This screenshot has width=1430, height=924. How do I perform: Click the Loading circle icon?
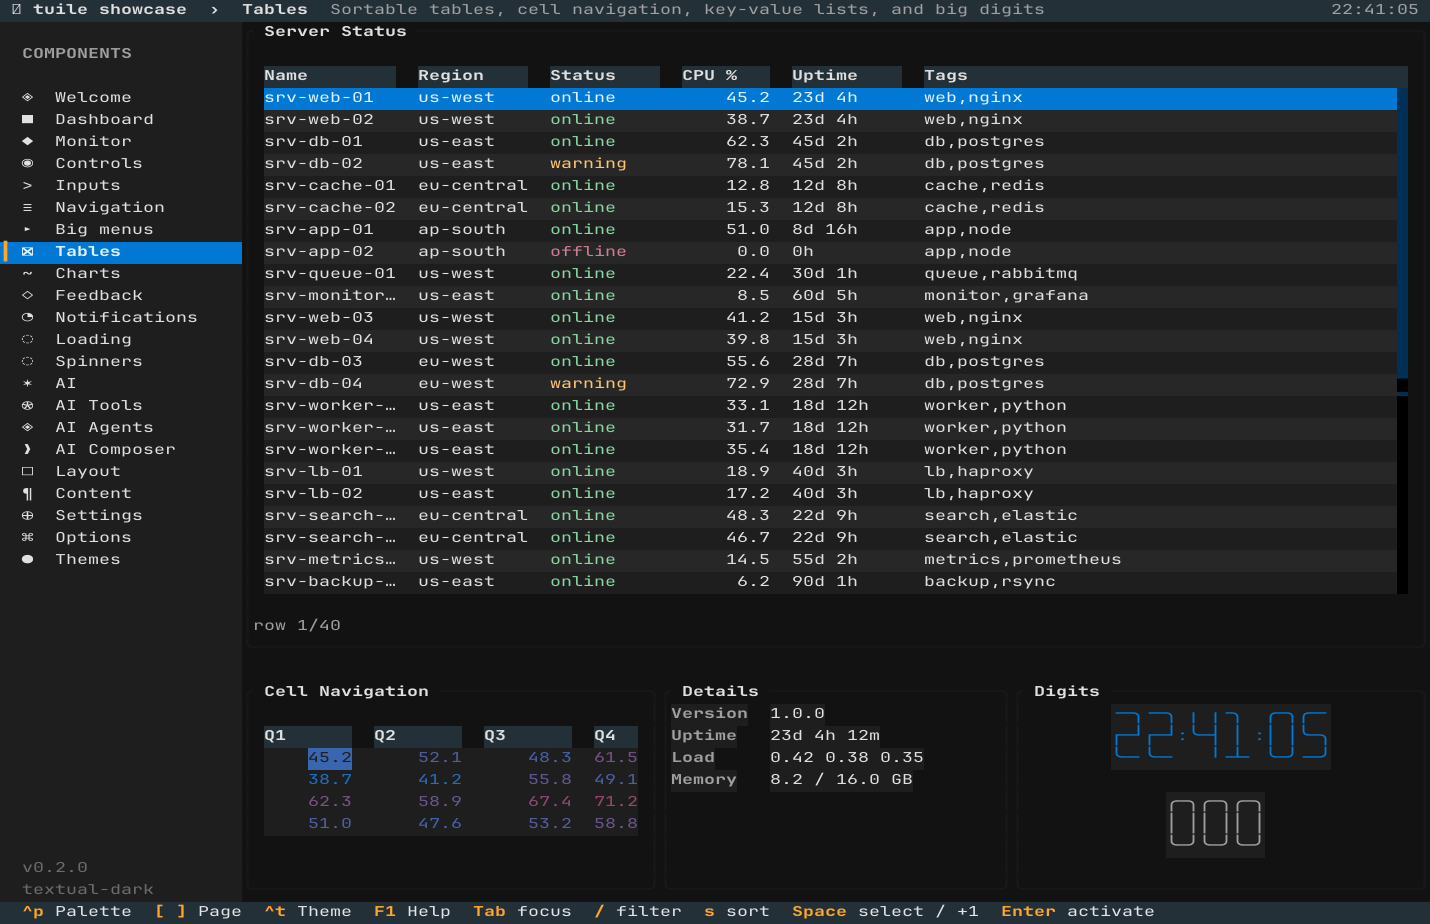[27, 339]
